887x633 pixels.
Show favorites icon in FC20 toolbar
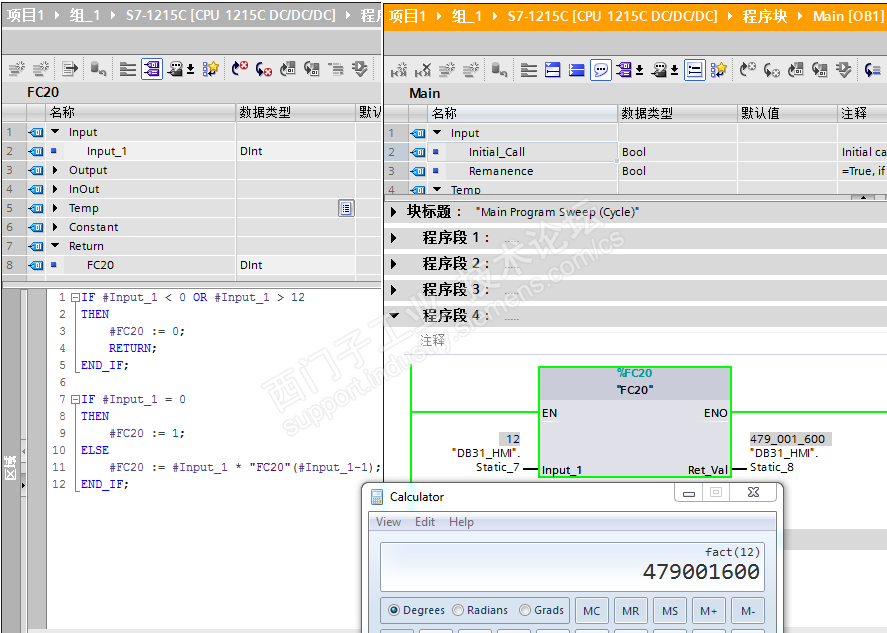tap(210, 69)
